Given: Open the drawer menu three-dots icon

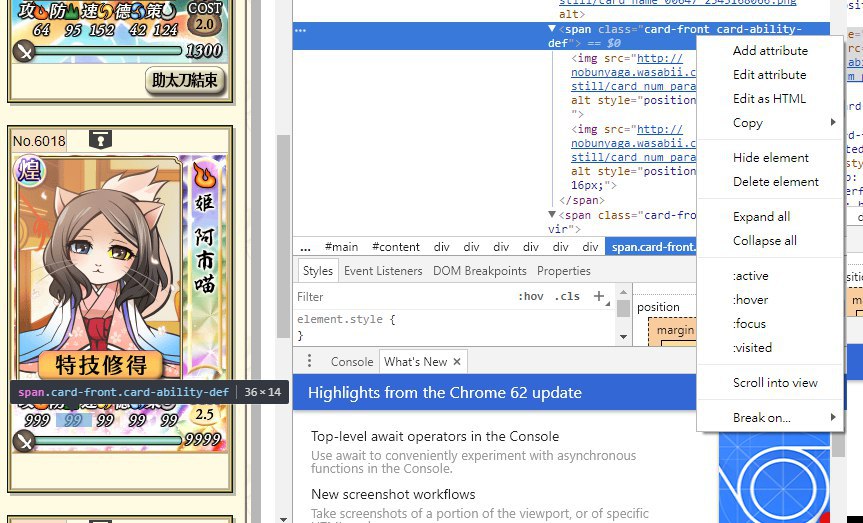Looking at the screenshot, I should (309, 361).
